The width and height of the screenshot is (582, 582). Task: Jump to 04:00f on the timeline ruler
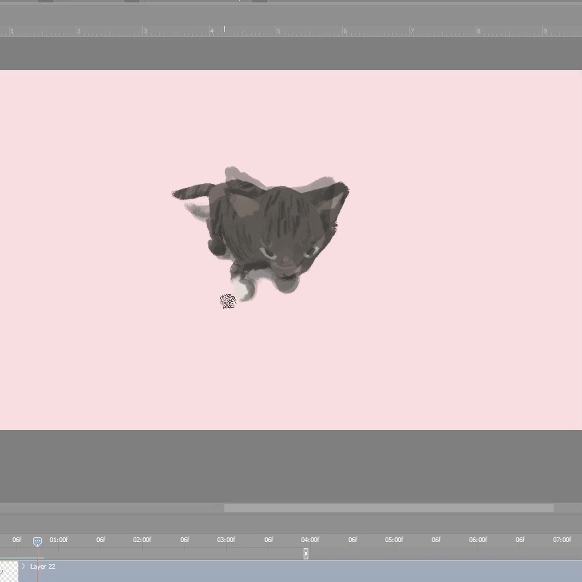tap(310, 539)
